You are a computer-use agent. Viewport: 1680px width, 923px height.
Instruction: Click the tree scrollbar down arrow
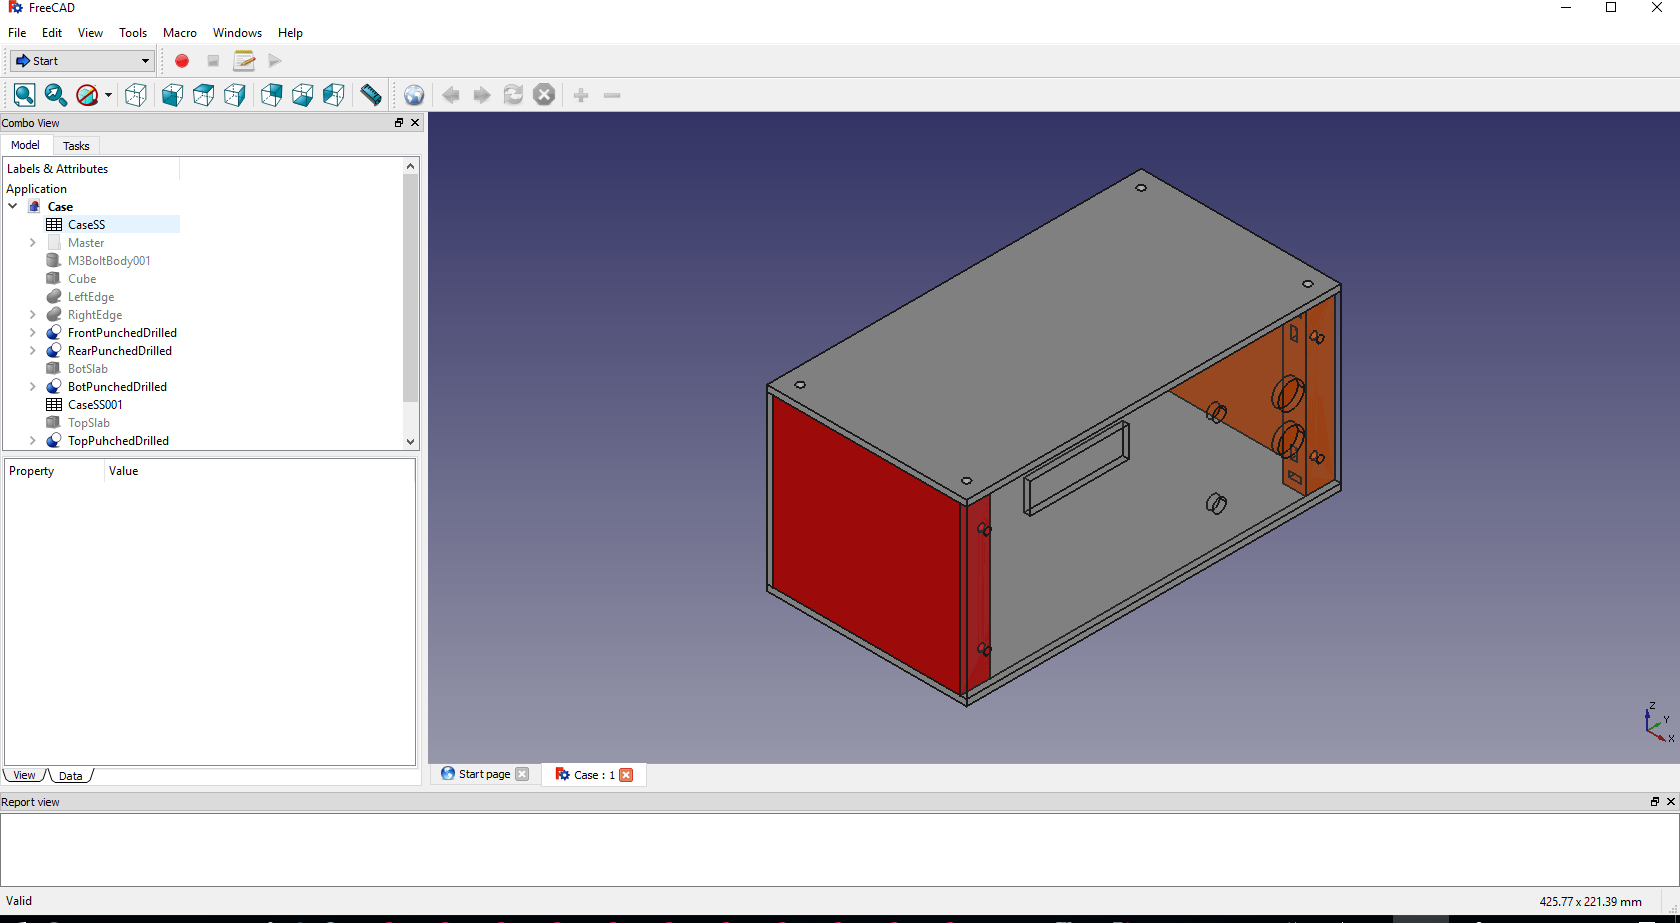pos(410,441)
